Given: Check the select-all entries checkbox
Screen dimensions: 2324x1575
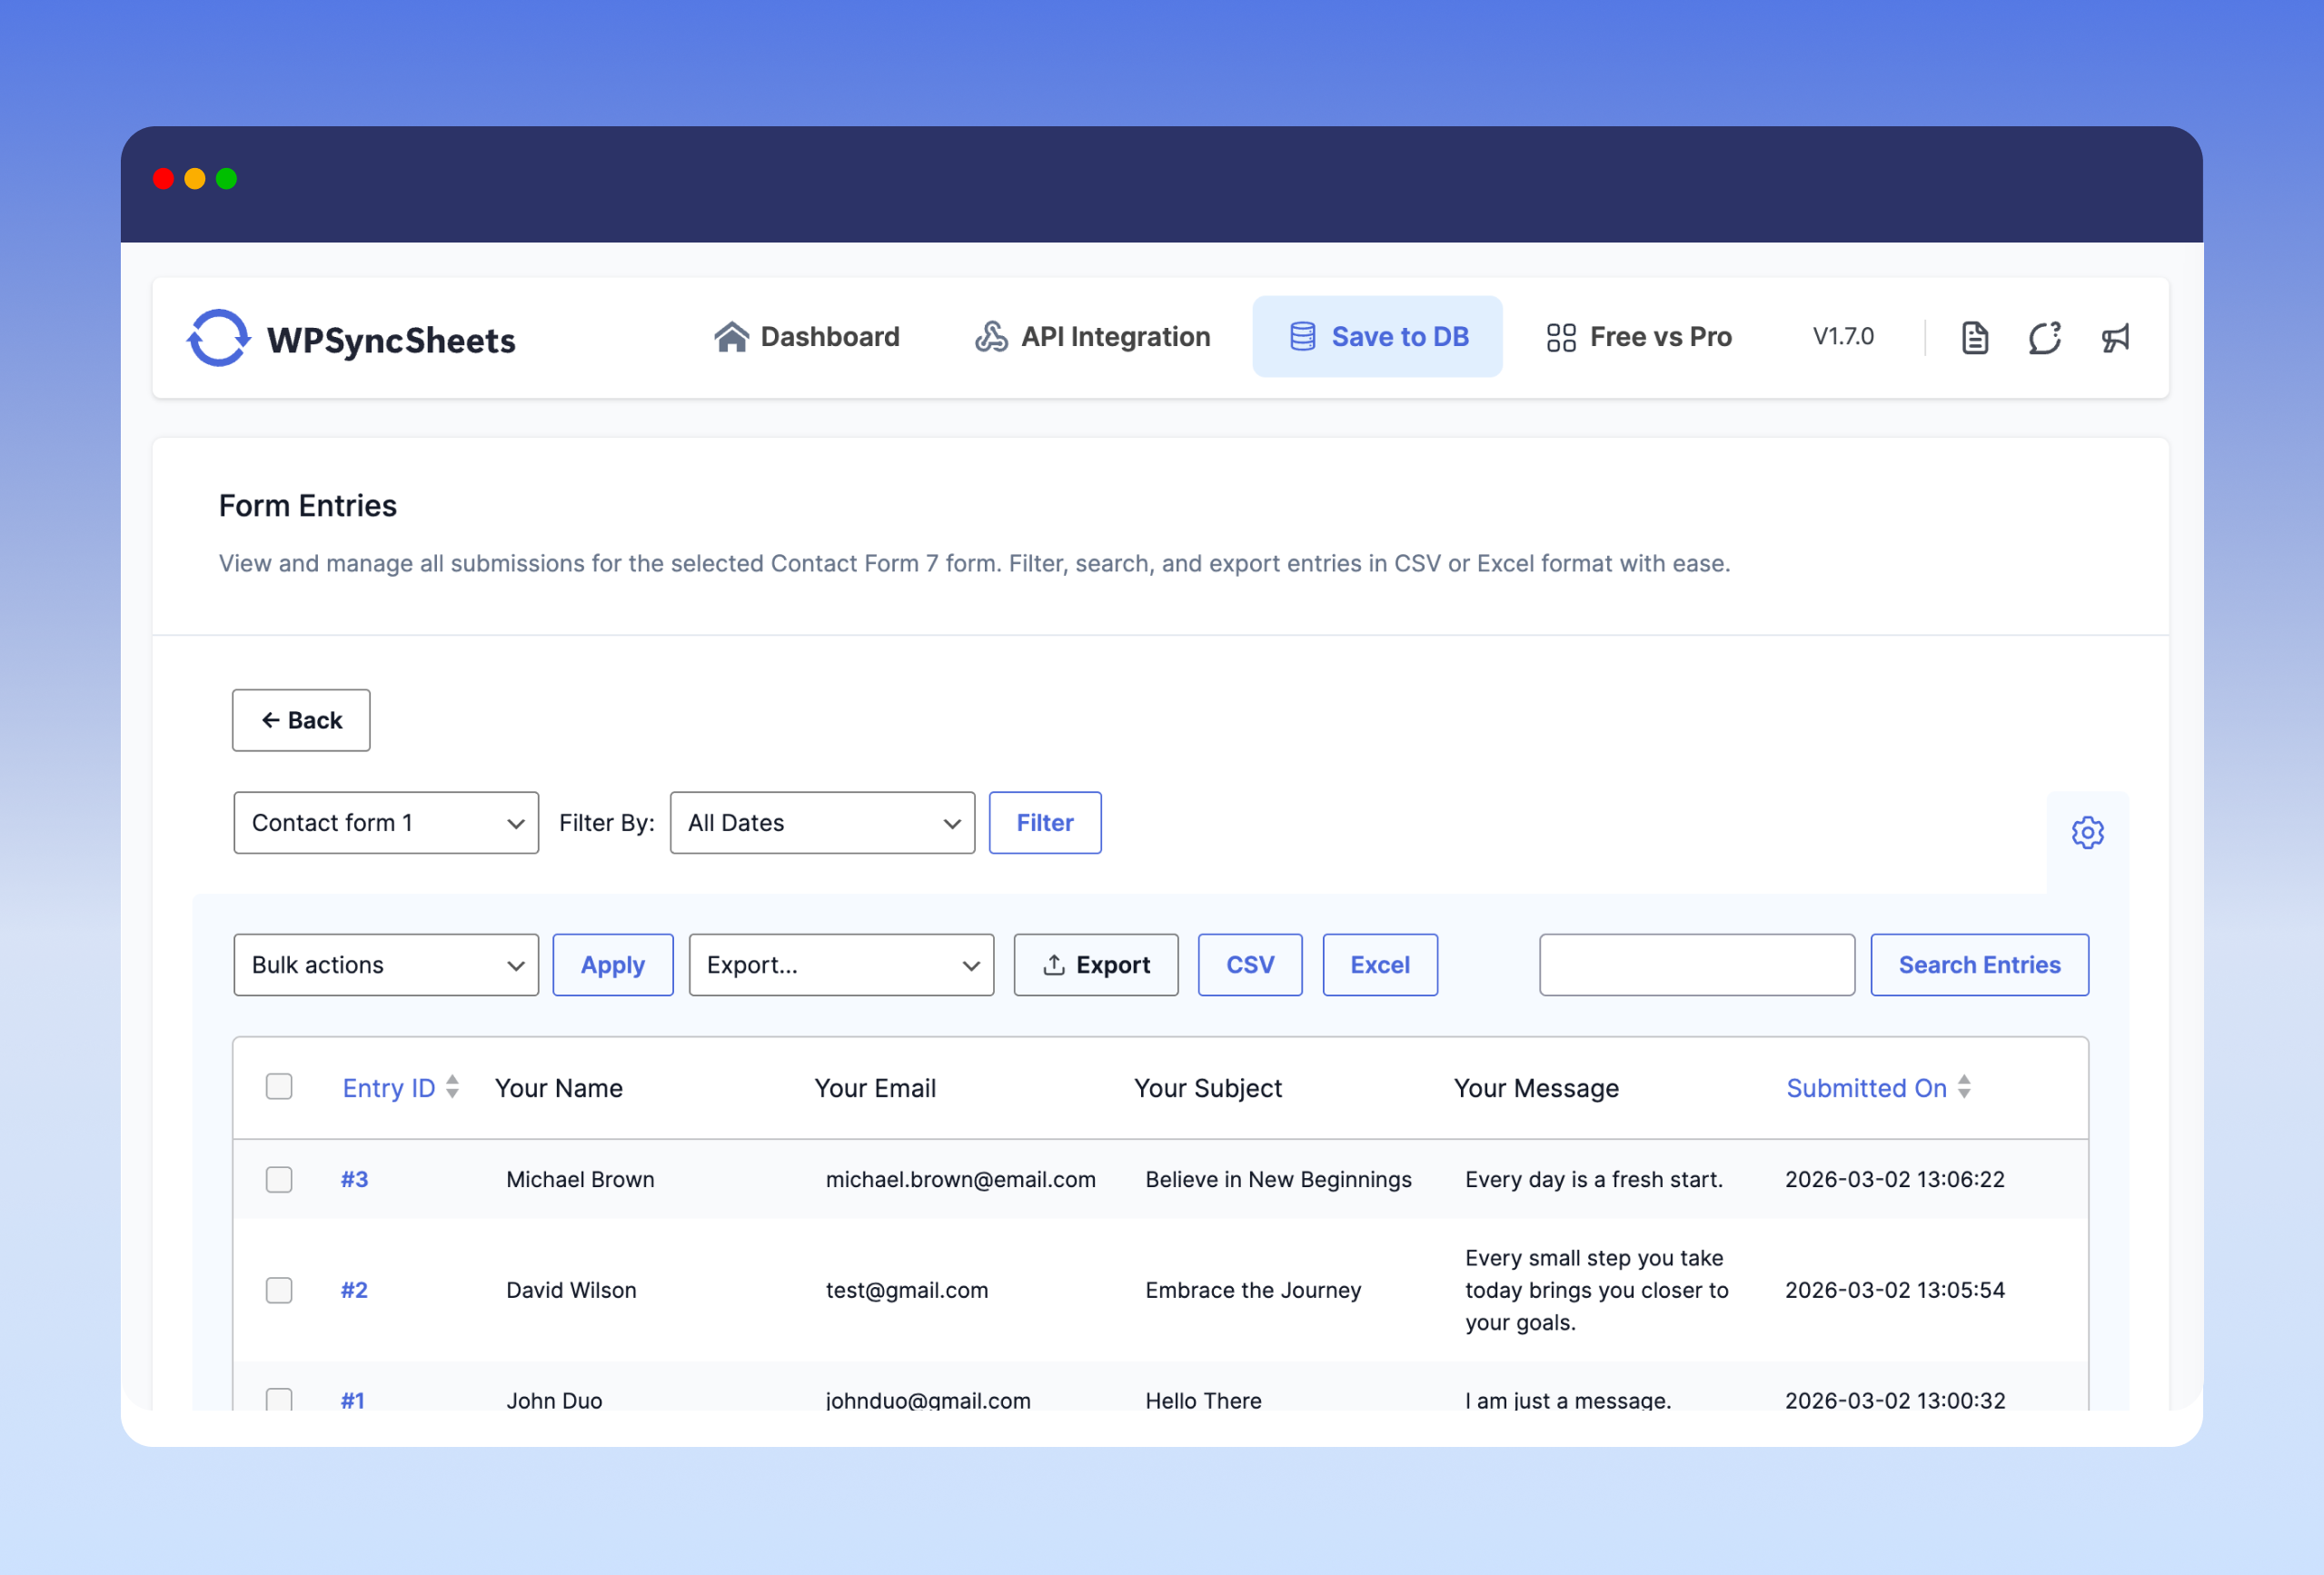Looking at the screenshot, I should pos(279,1087).
